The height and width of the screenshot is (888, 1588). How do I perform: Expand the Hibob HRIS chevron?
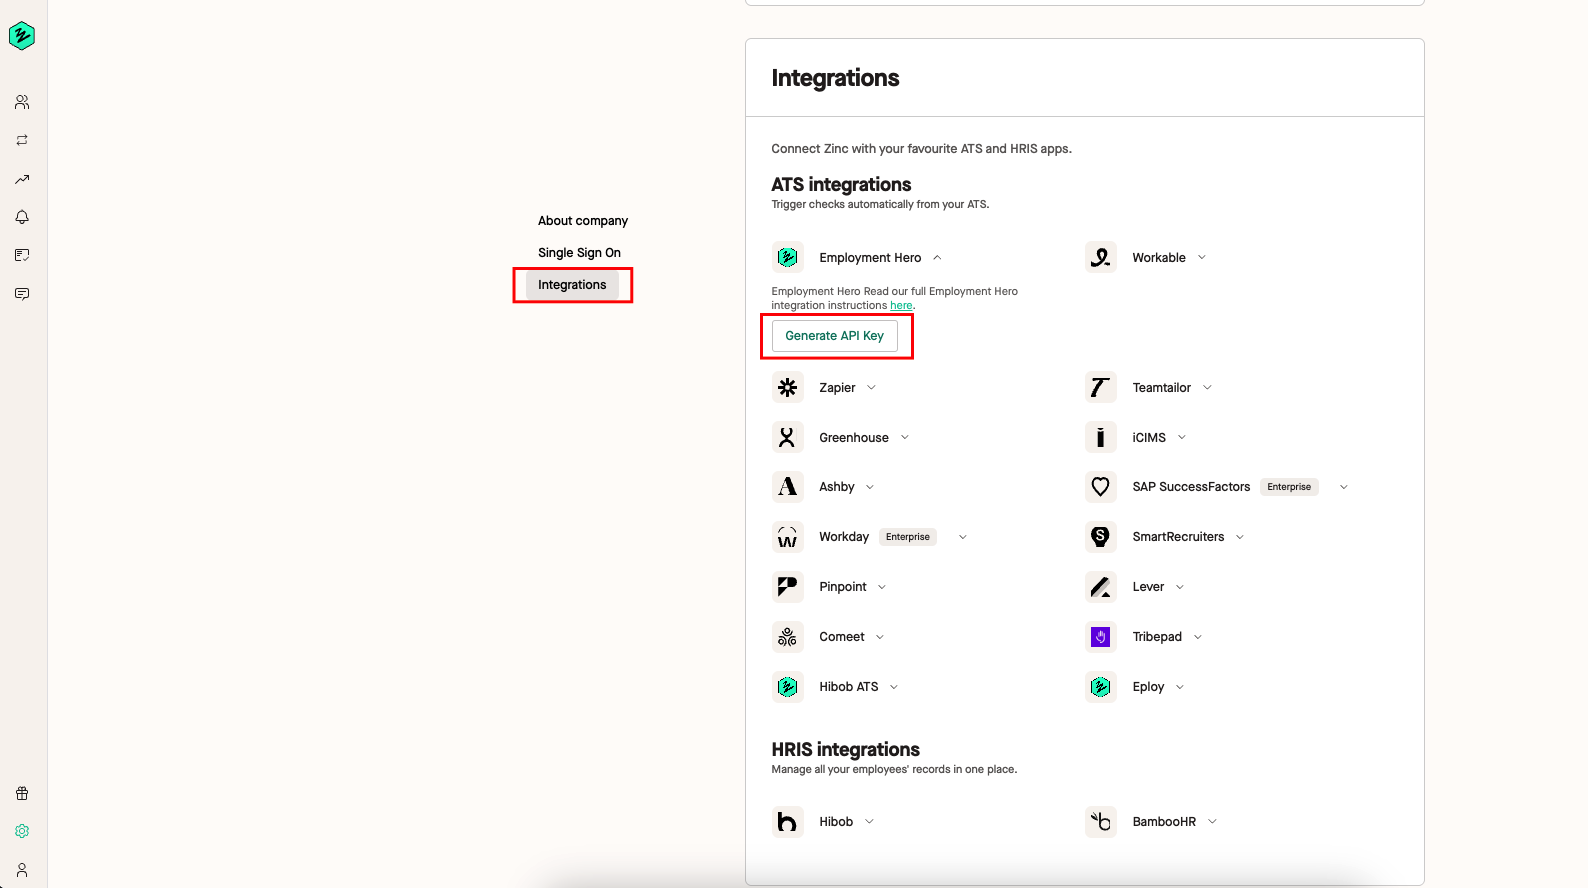point(869,822)
